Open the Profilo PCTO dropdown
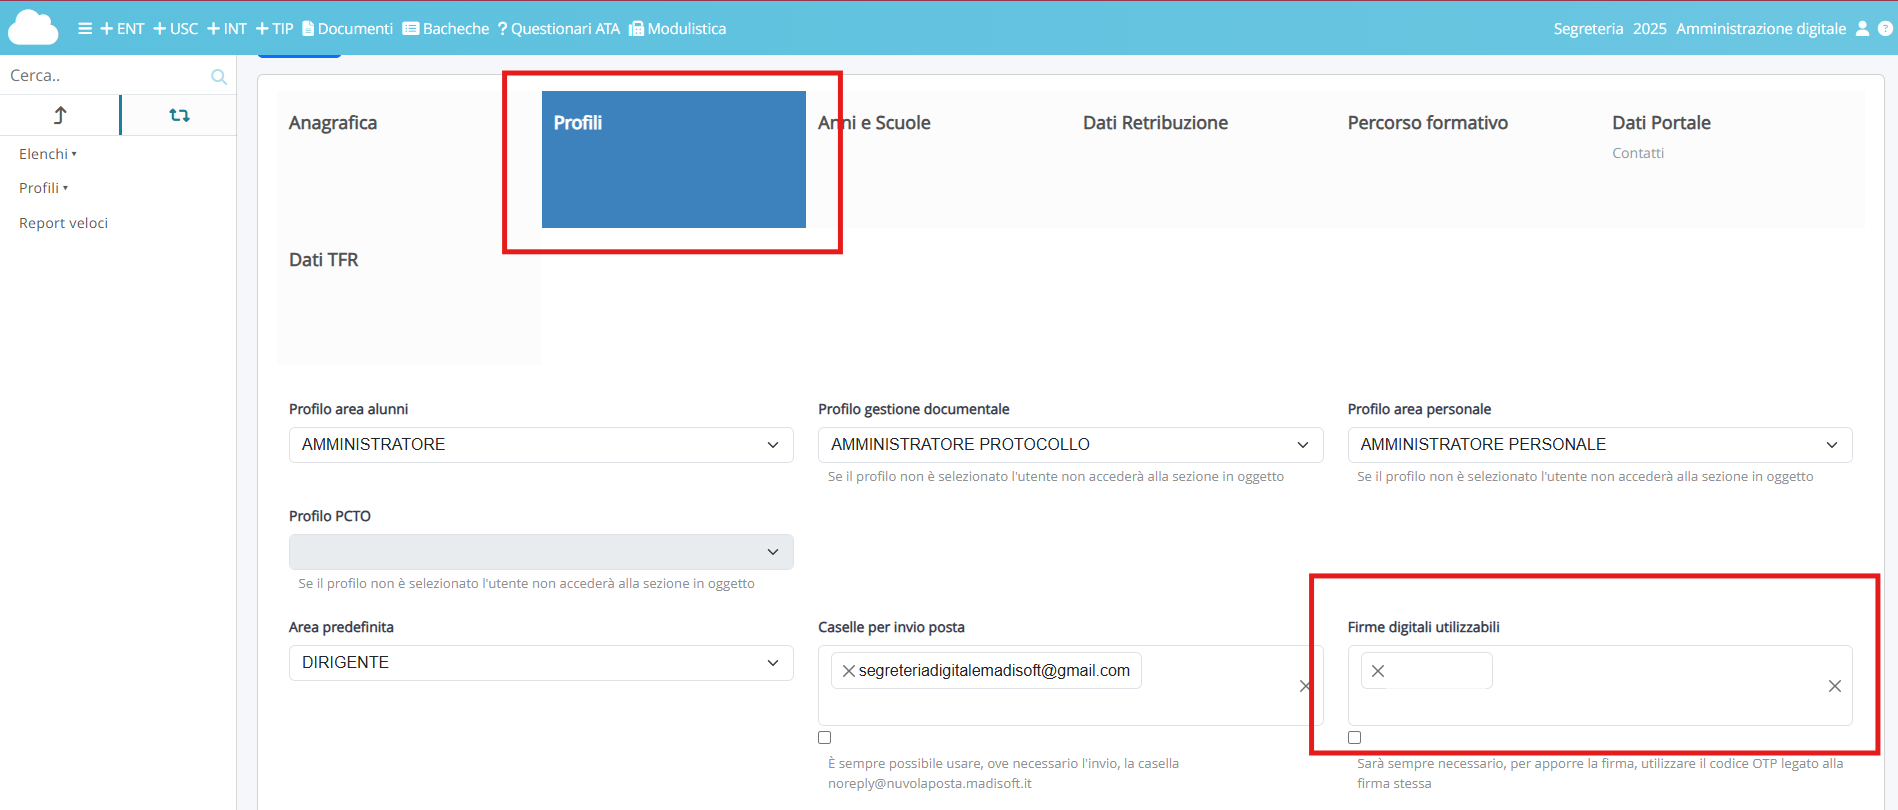This screenshot has height=810, width=1898. tap(541, 552)
